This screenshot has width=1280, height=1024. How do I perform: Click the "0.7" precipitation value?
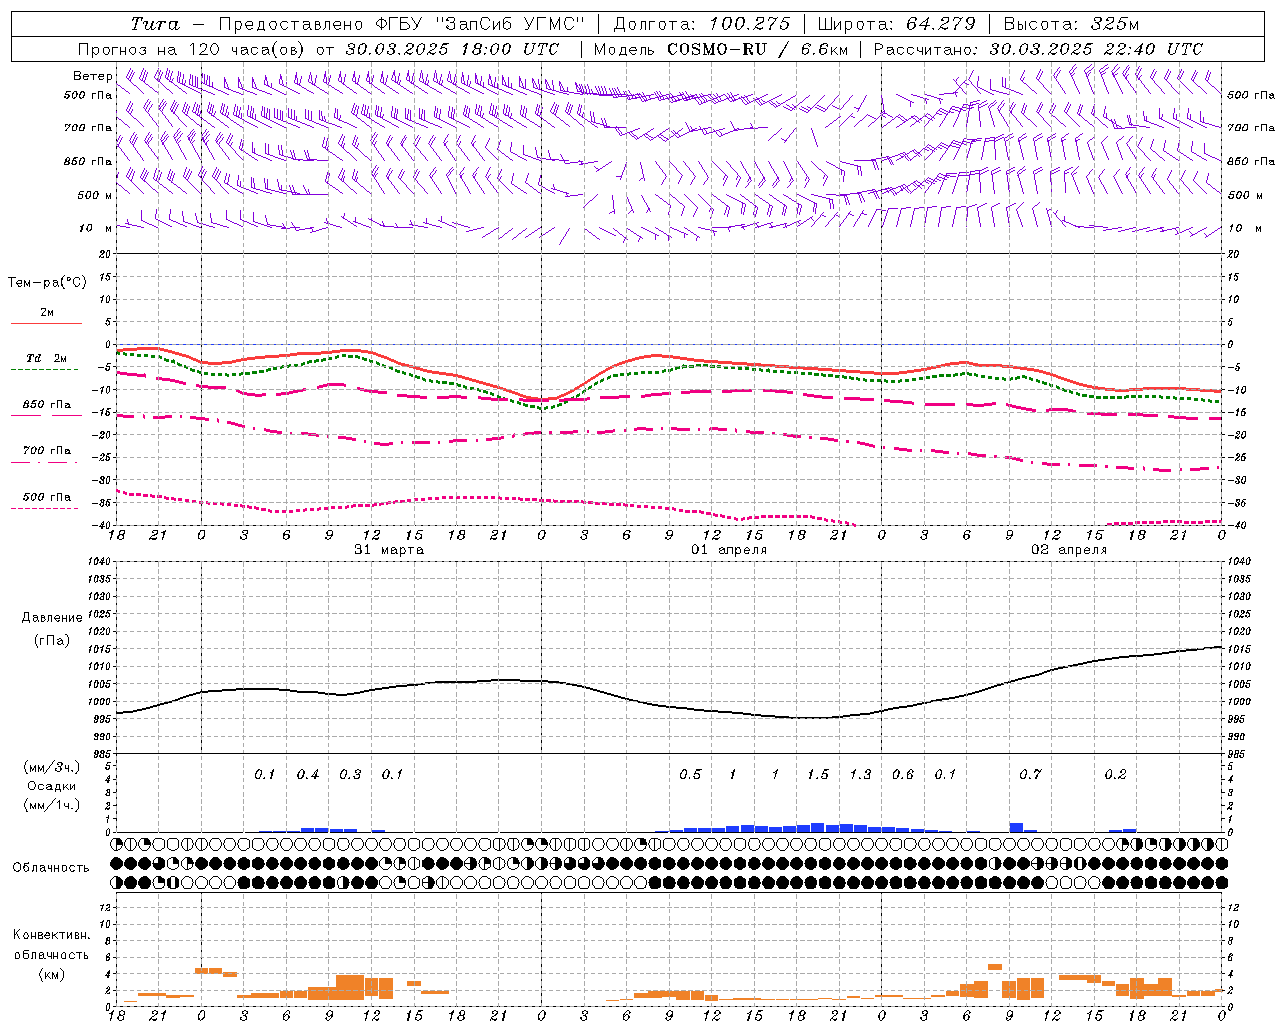coord(1030,775)
